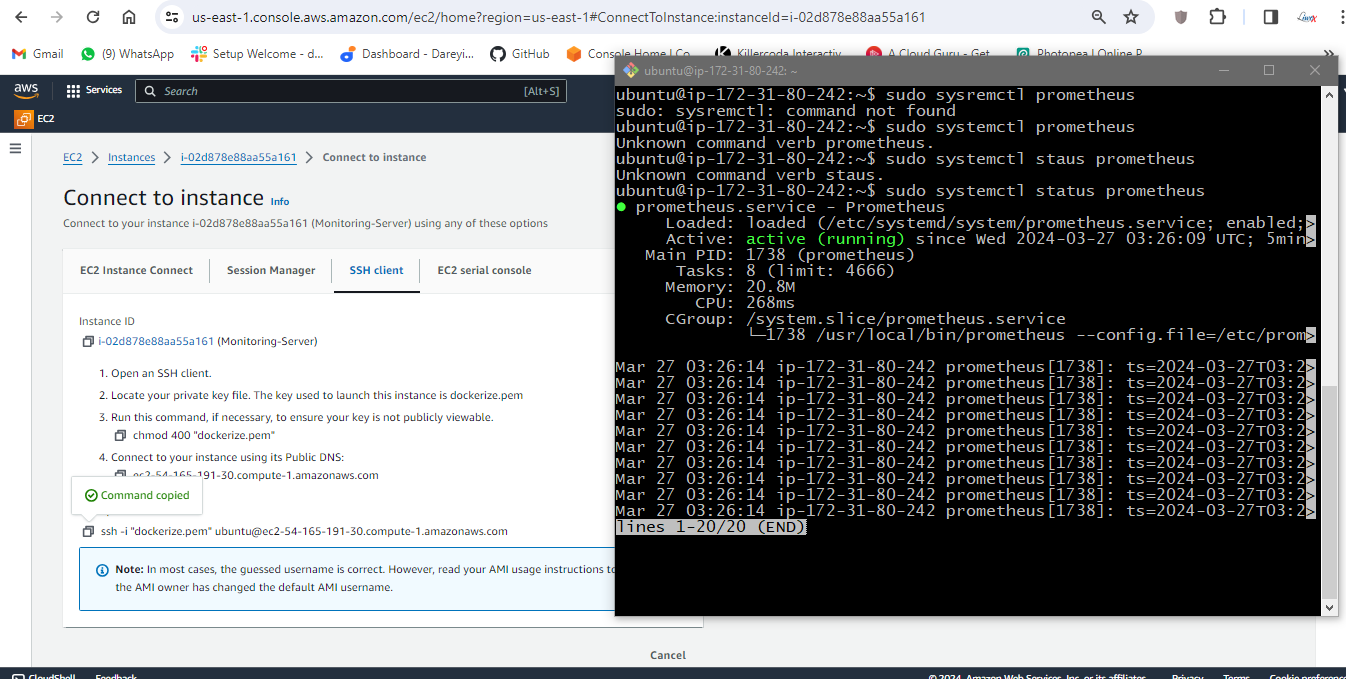Screen dimensions: 1346x679
Task: Open the EC2 serial console tab
Action: (484, 270)
